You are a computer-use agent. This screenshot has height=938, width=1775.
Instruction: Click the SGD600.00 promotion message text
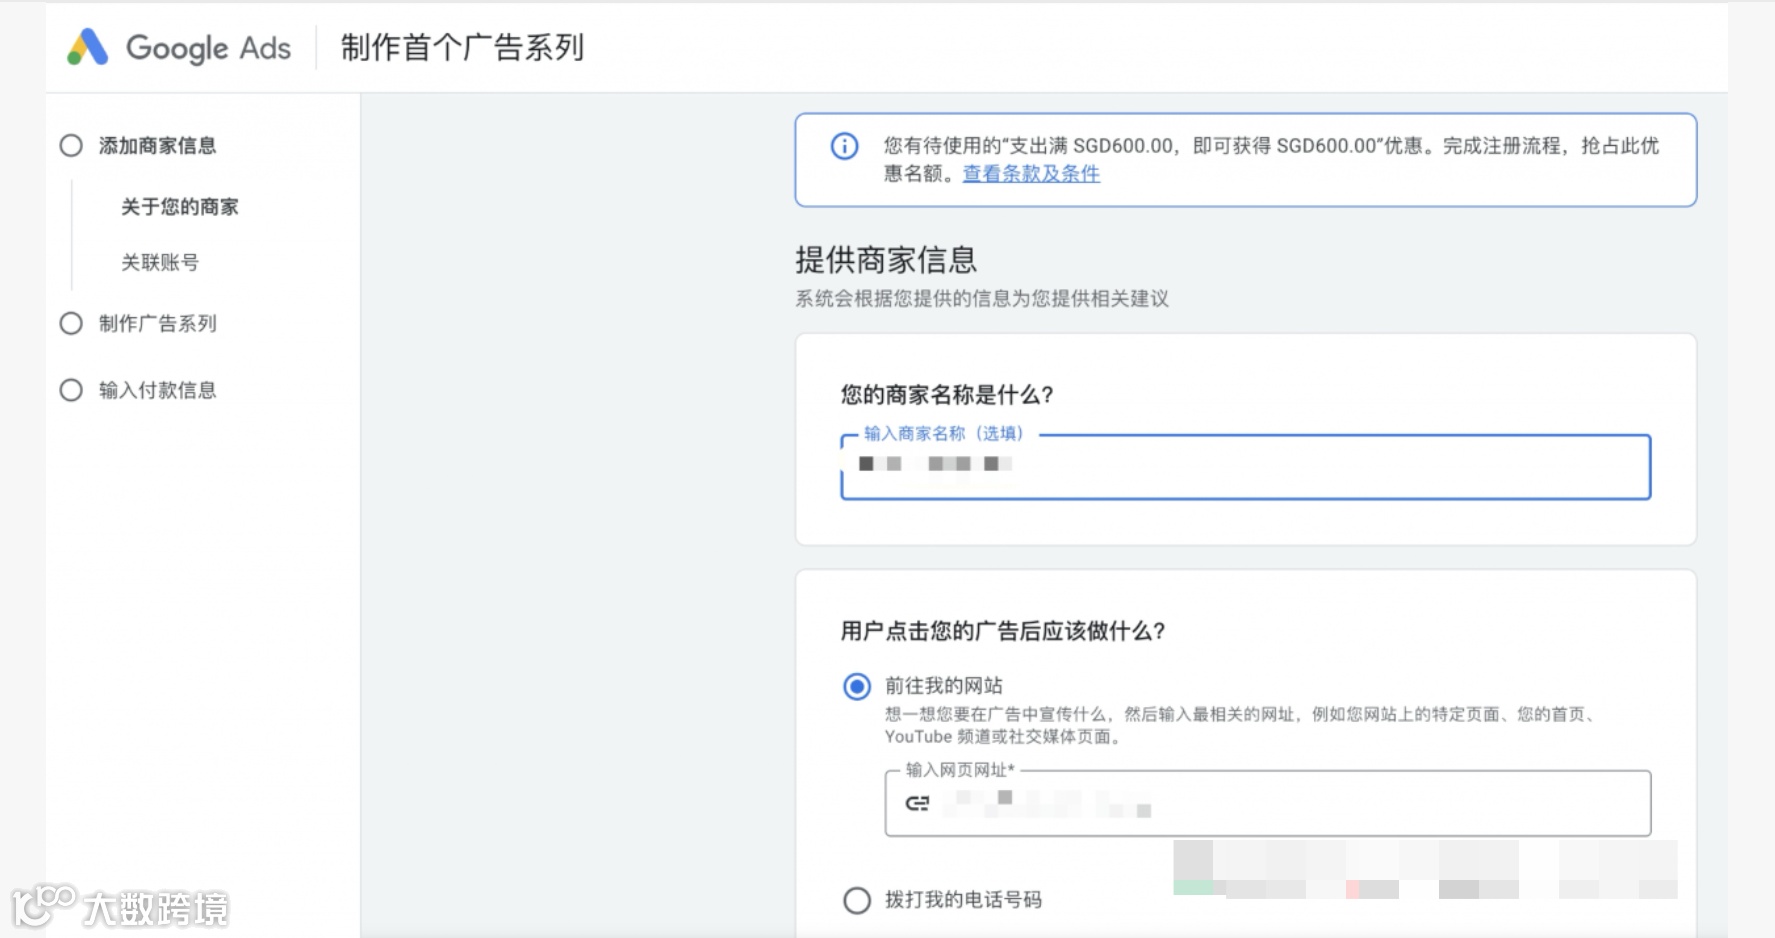click(x=1271, y=160)
